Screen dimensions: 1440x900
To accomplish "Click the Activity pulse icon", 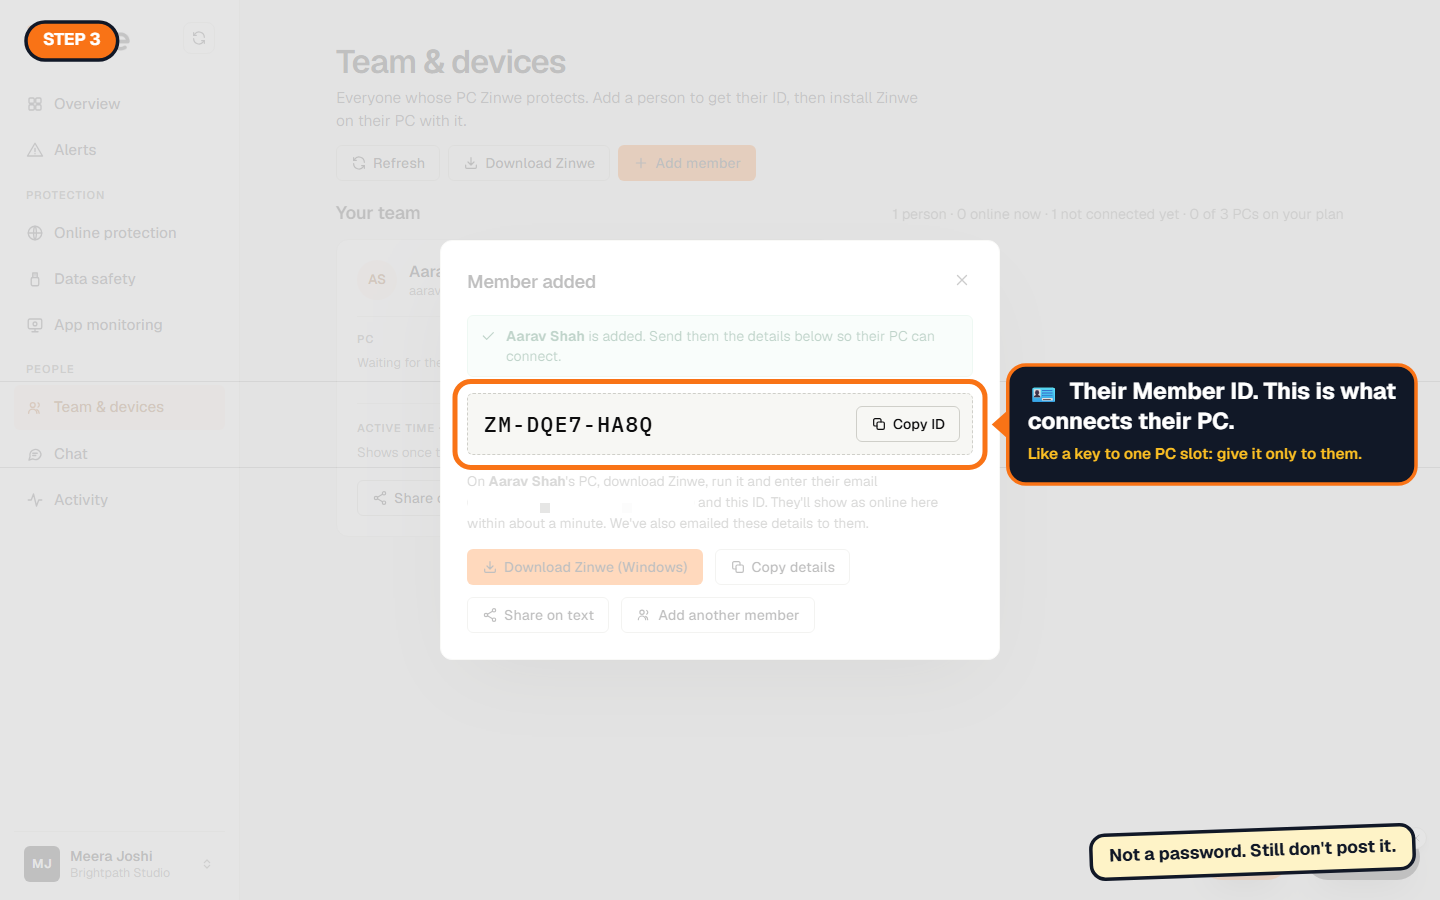I will 35,500.
